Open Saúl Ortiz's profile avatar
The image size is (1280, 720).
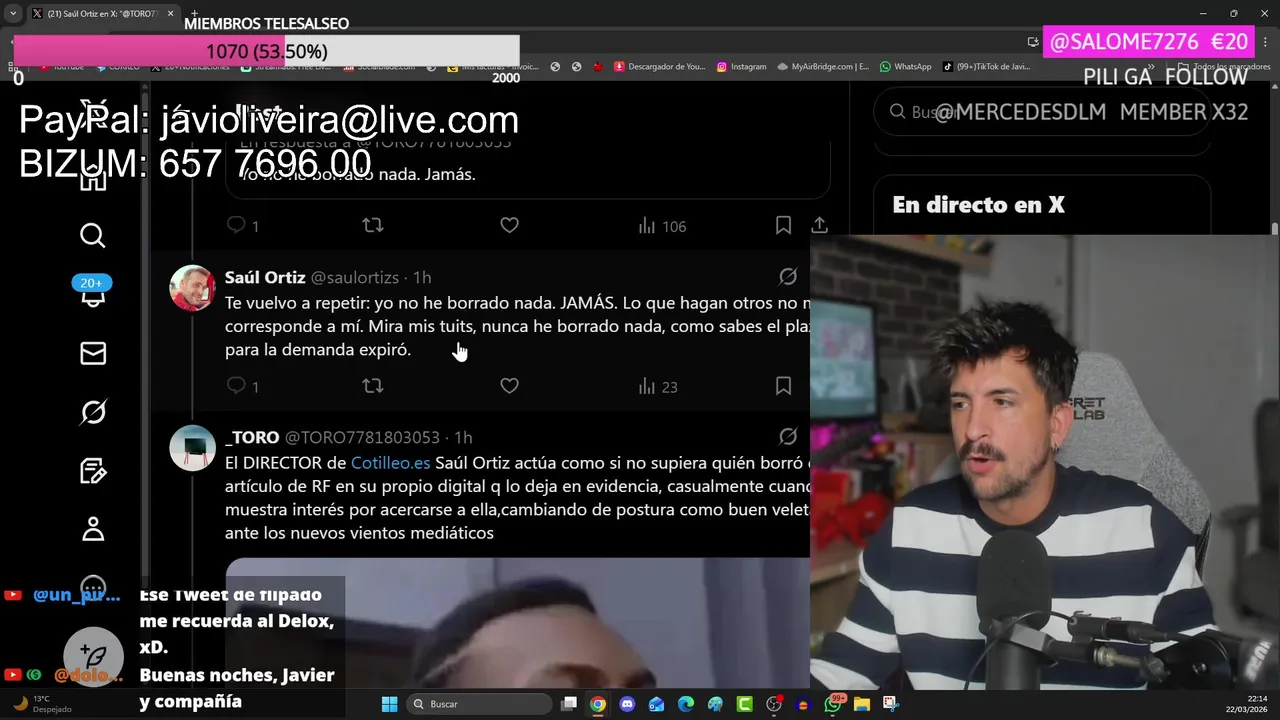click(192, 288)
